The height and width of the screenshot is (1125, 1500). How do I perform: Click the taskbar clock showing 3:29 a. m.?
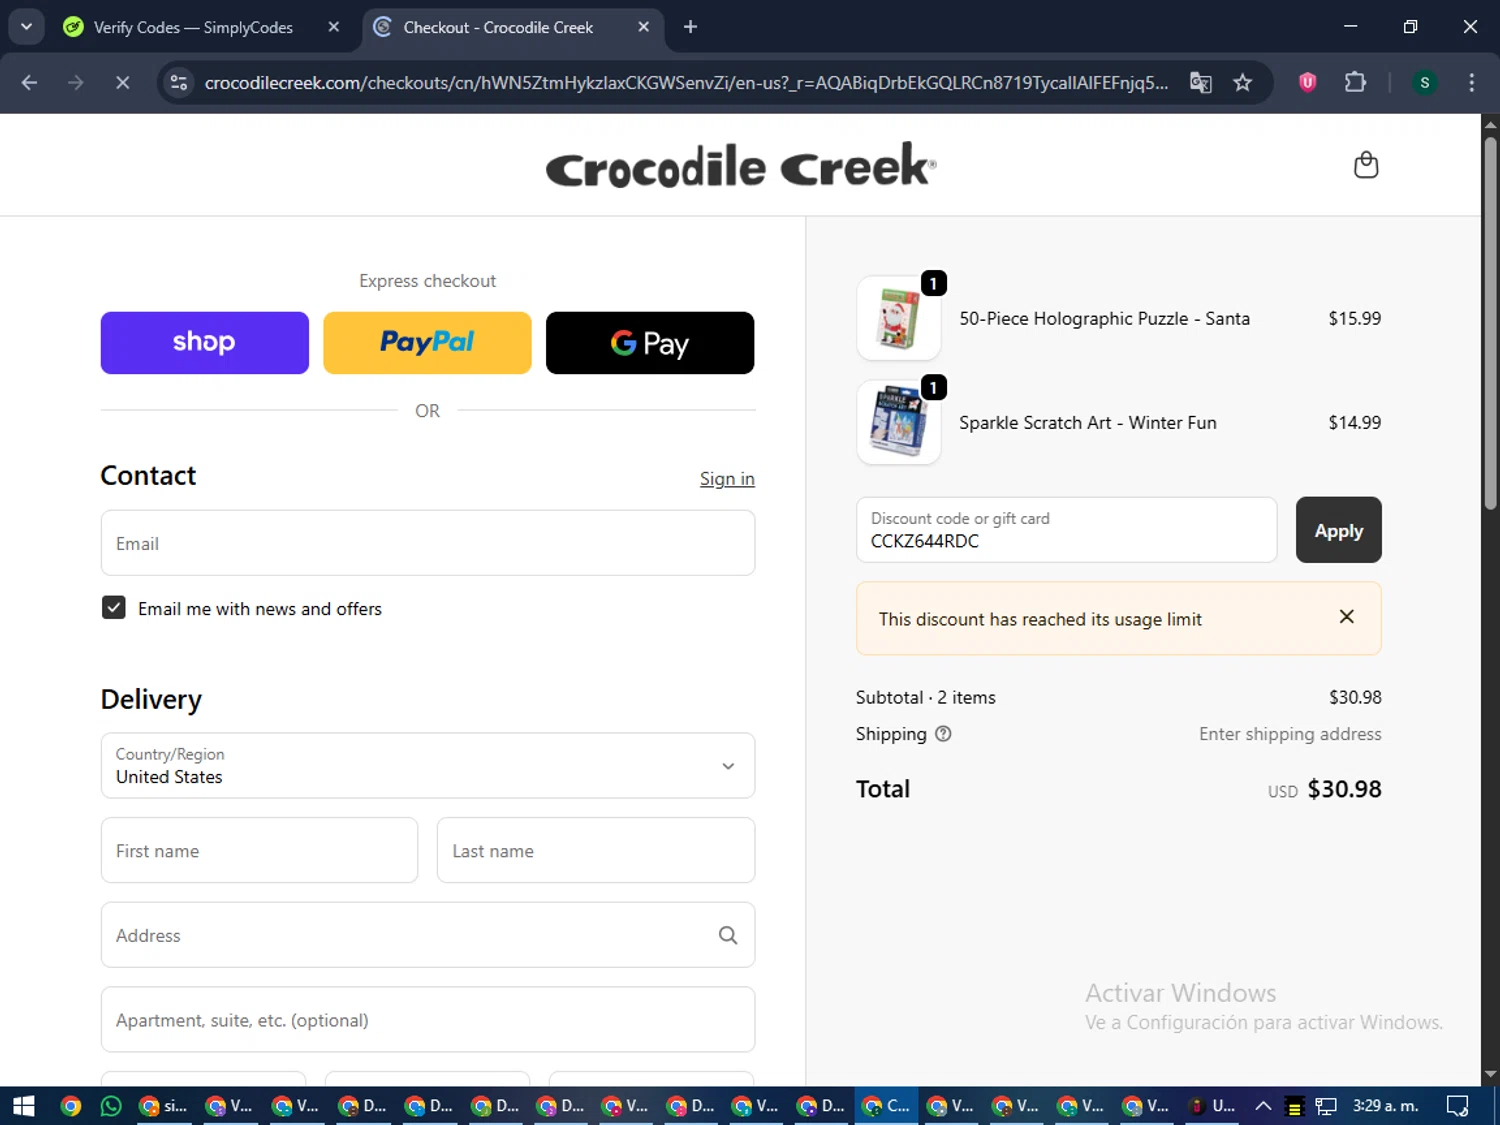click(x=1385, y=1106)
